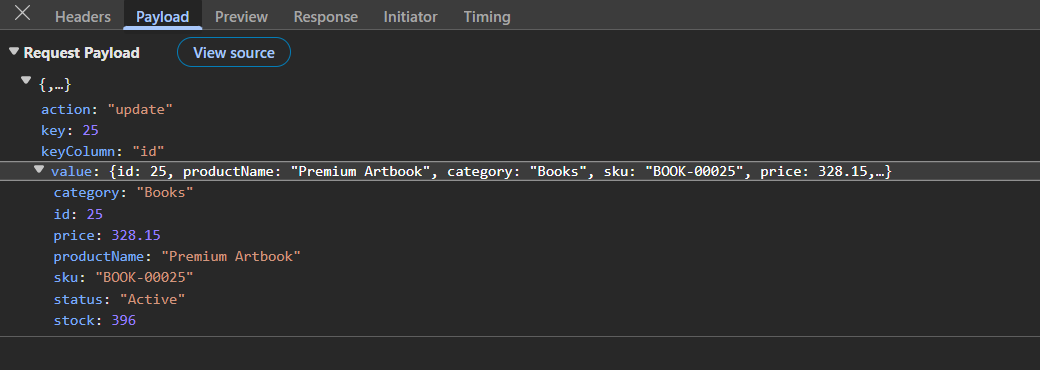Screen dimensions: 1040x370
Task: Select the price: 328.15 row
Action: click(x=107, y=235)
